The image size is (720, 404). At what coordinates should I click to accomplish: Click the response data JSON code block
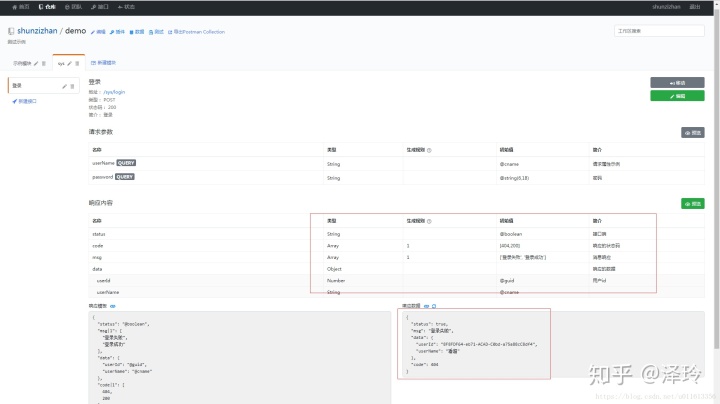[551, 344]
